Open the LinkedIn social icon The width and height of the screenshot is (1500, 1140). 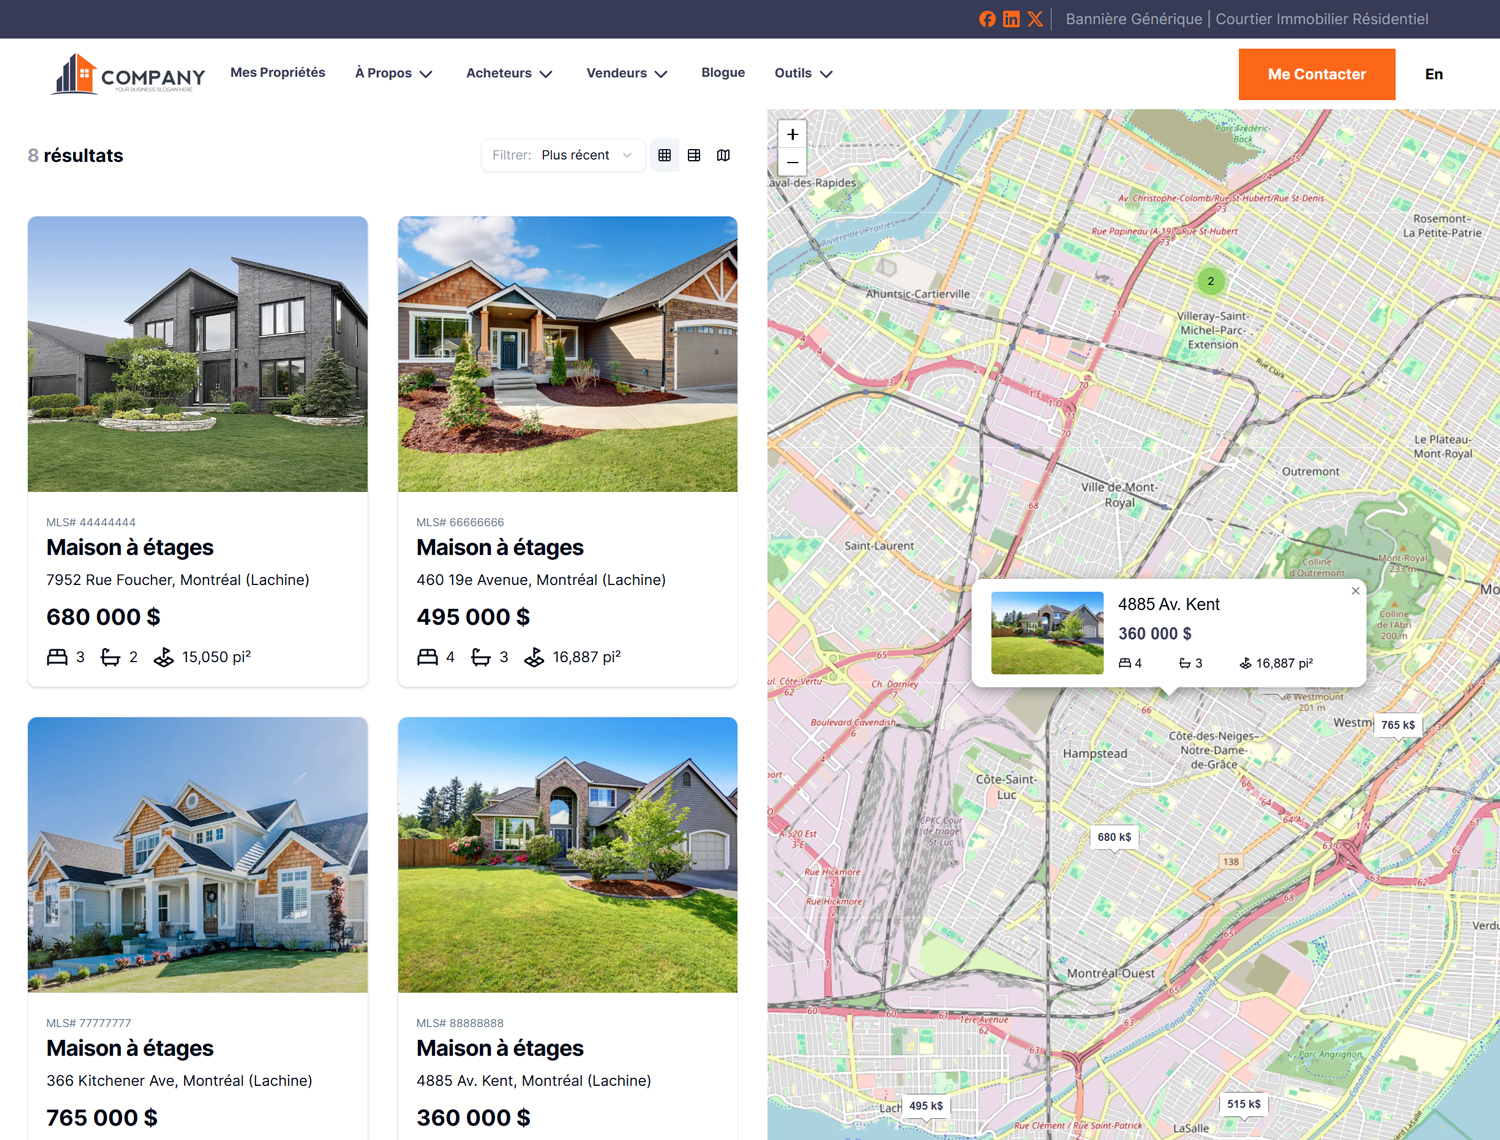(1011, 19)
